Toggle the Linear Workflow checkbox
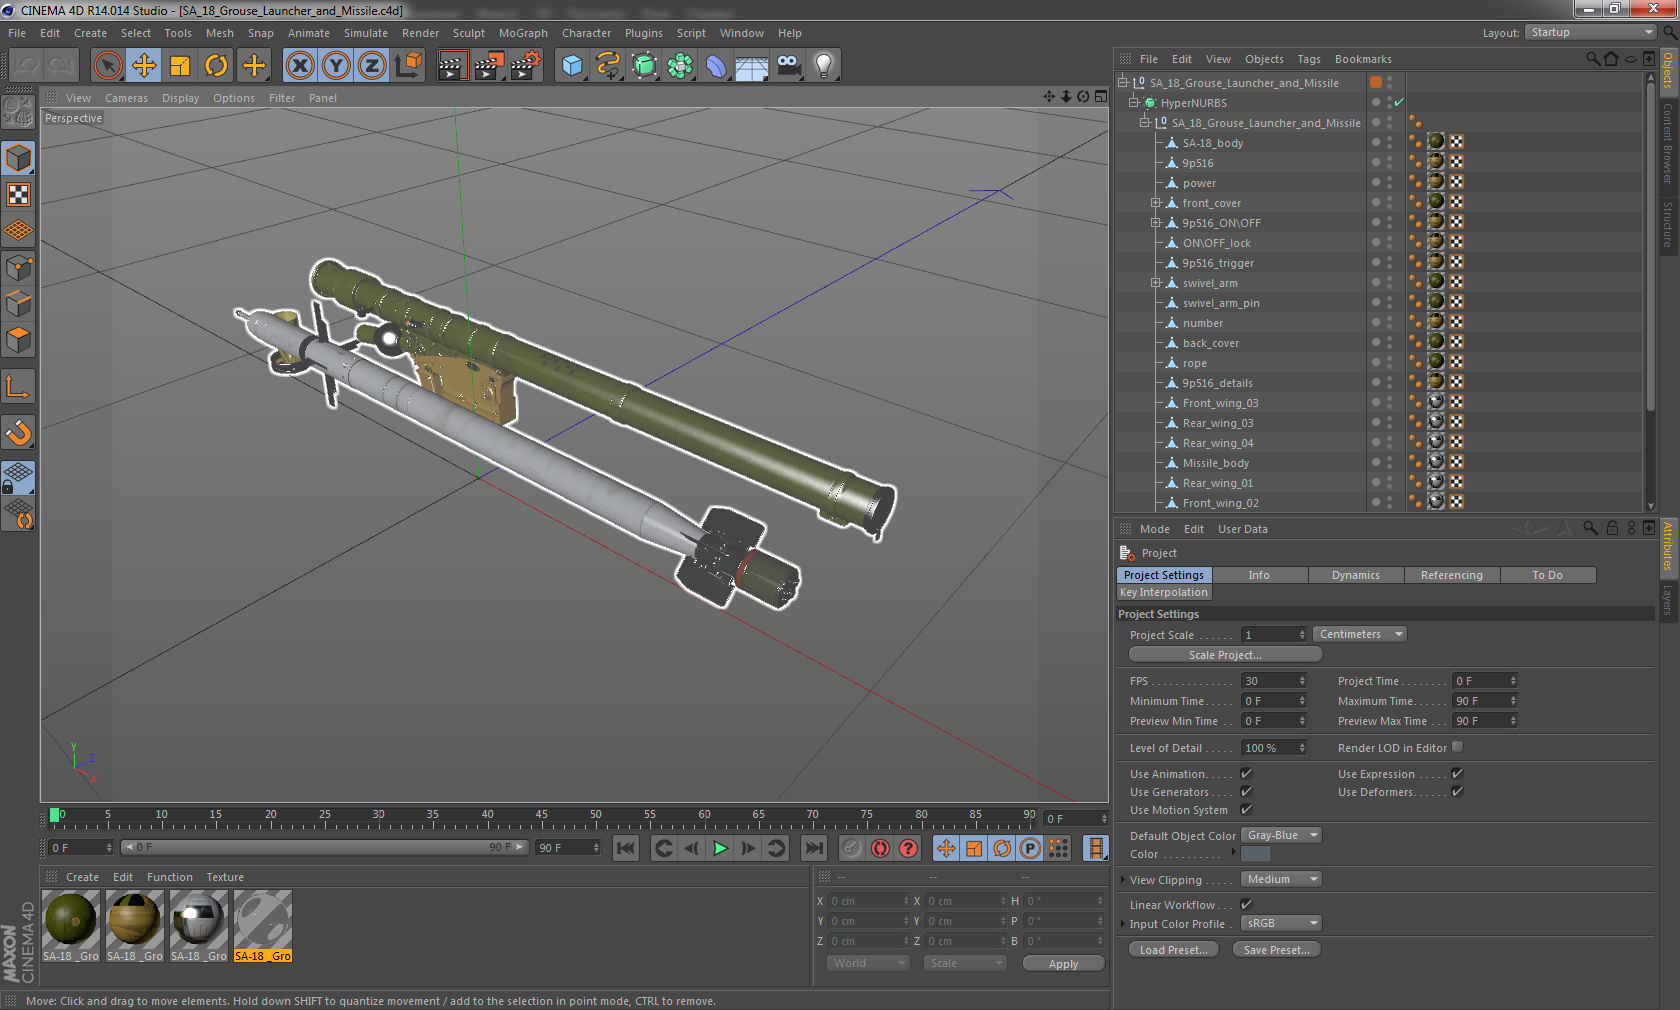Screen dimensions: 1680x1010 pyautogui.click(x=1246, y=905)
